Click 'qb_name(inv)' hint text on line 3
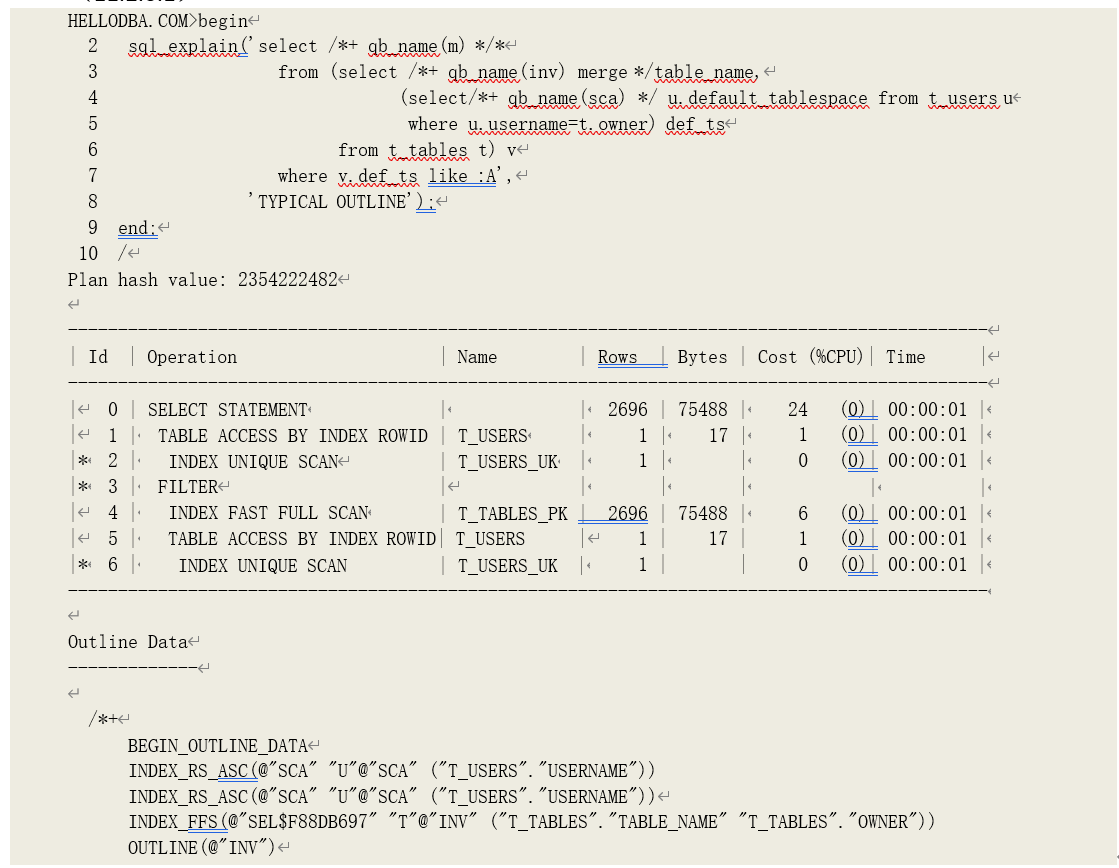Image resolution: width=1119 pixels, height=868 pixels. pos(506,72)
